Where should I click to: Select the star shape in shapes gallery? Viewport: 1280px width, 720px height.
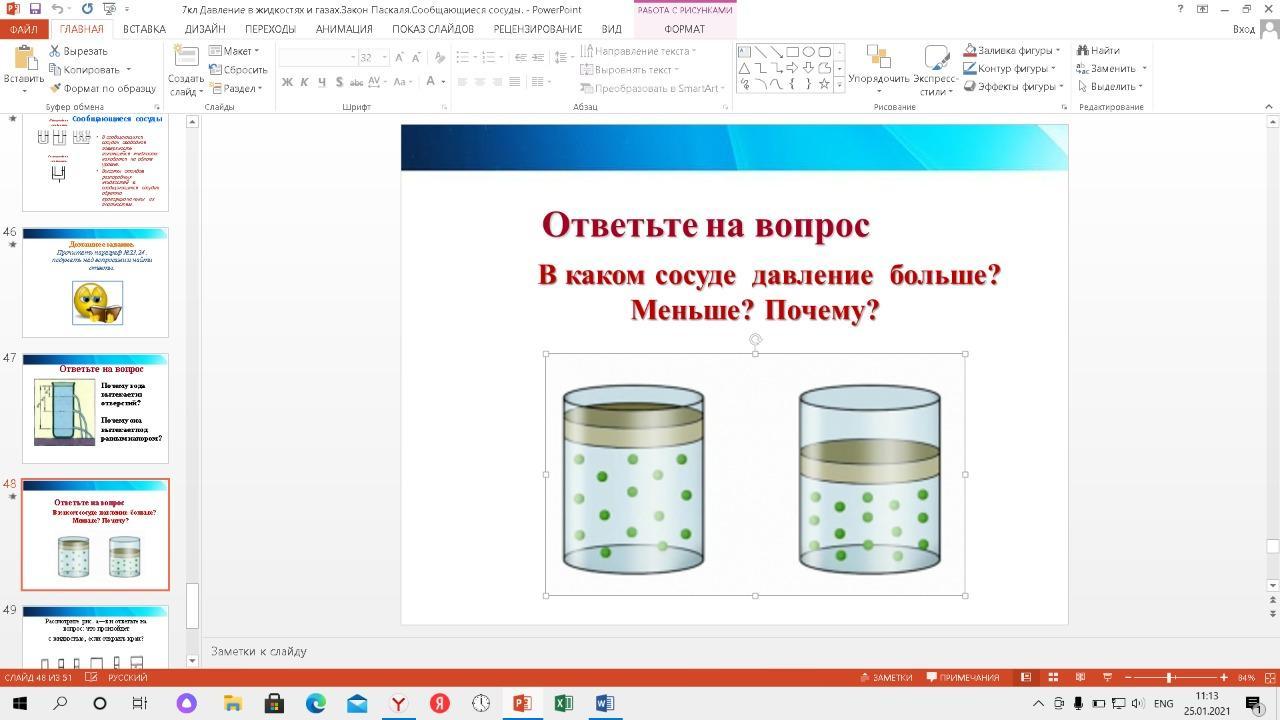tap(824, 84)
